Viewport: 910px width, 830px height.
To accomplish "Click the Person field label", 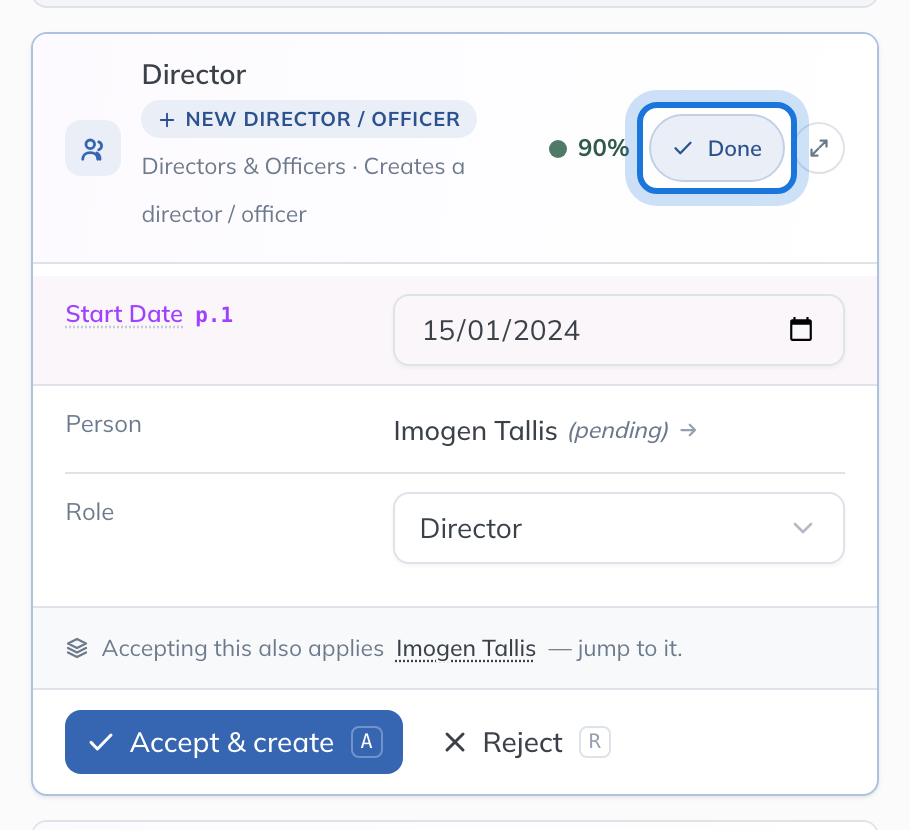I will [x=104, y=424].
